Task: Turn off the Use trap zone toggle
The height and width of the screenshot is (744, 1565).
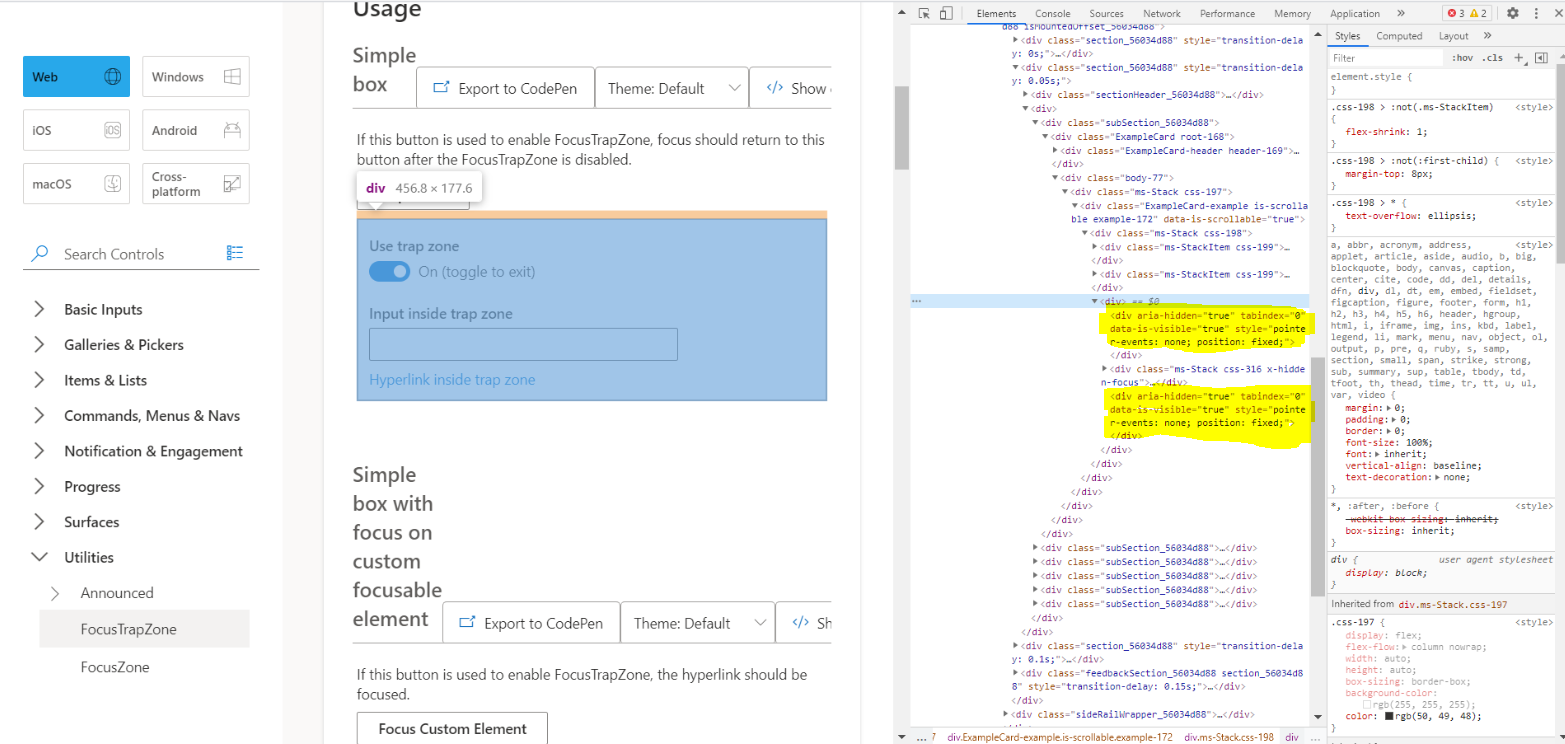Action: click(389, 272)
